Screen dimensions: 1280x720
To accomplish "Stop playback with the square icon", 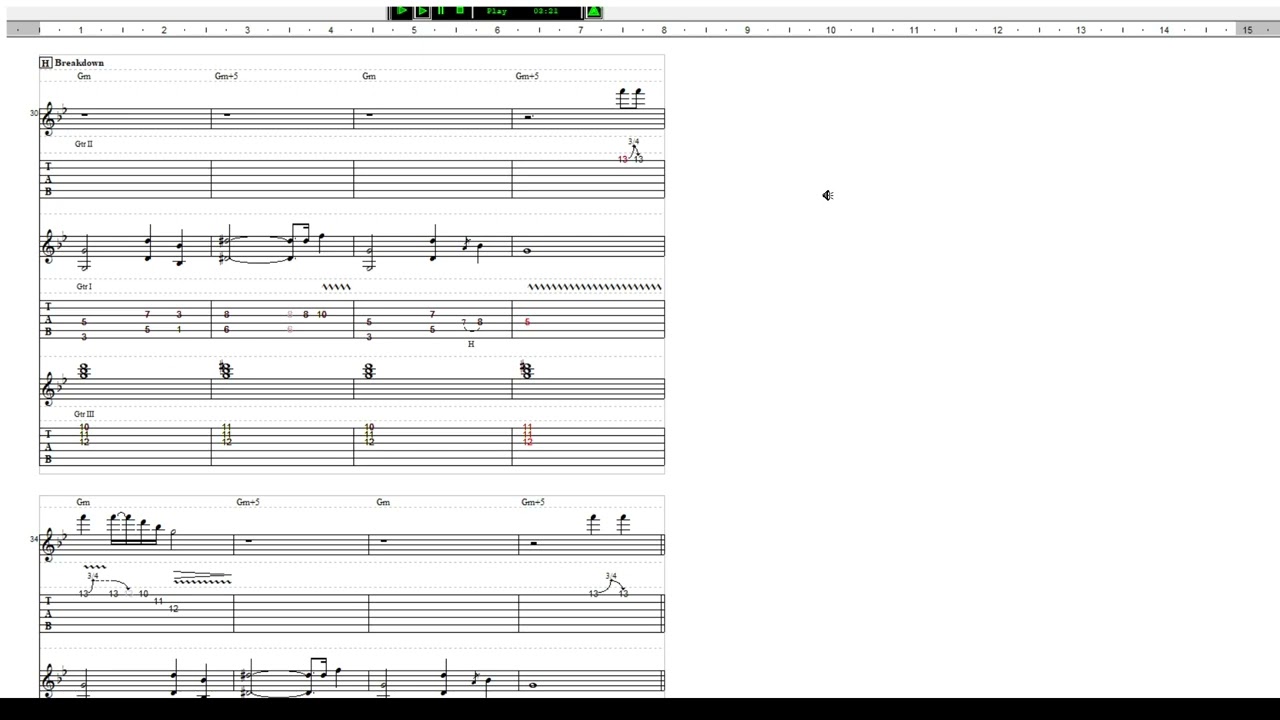I will (460, 11).
